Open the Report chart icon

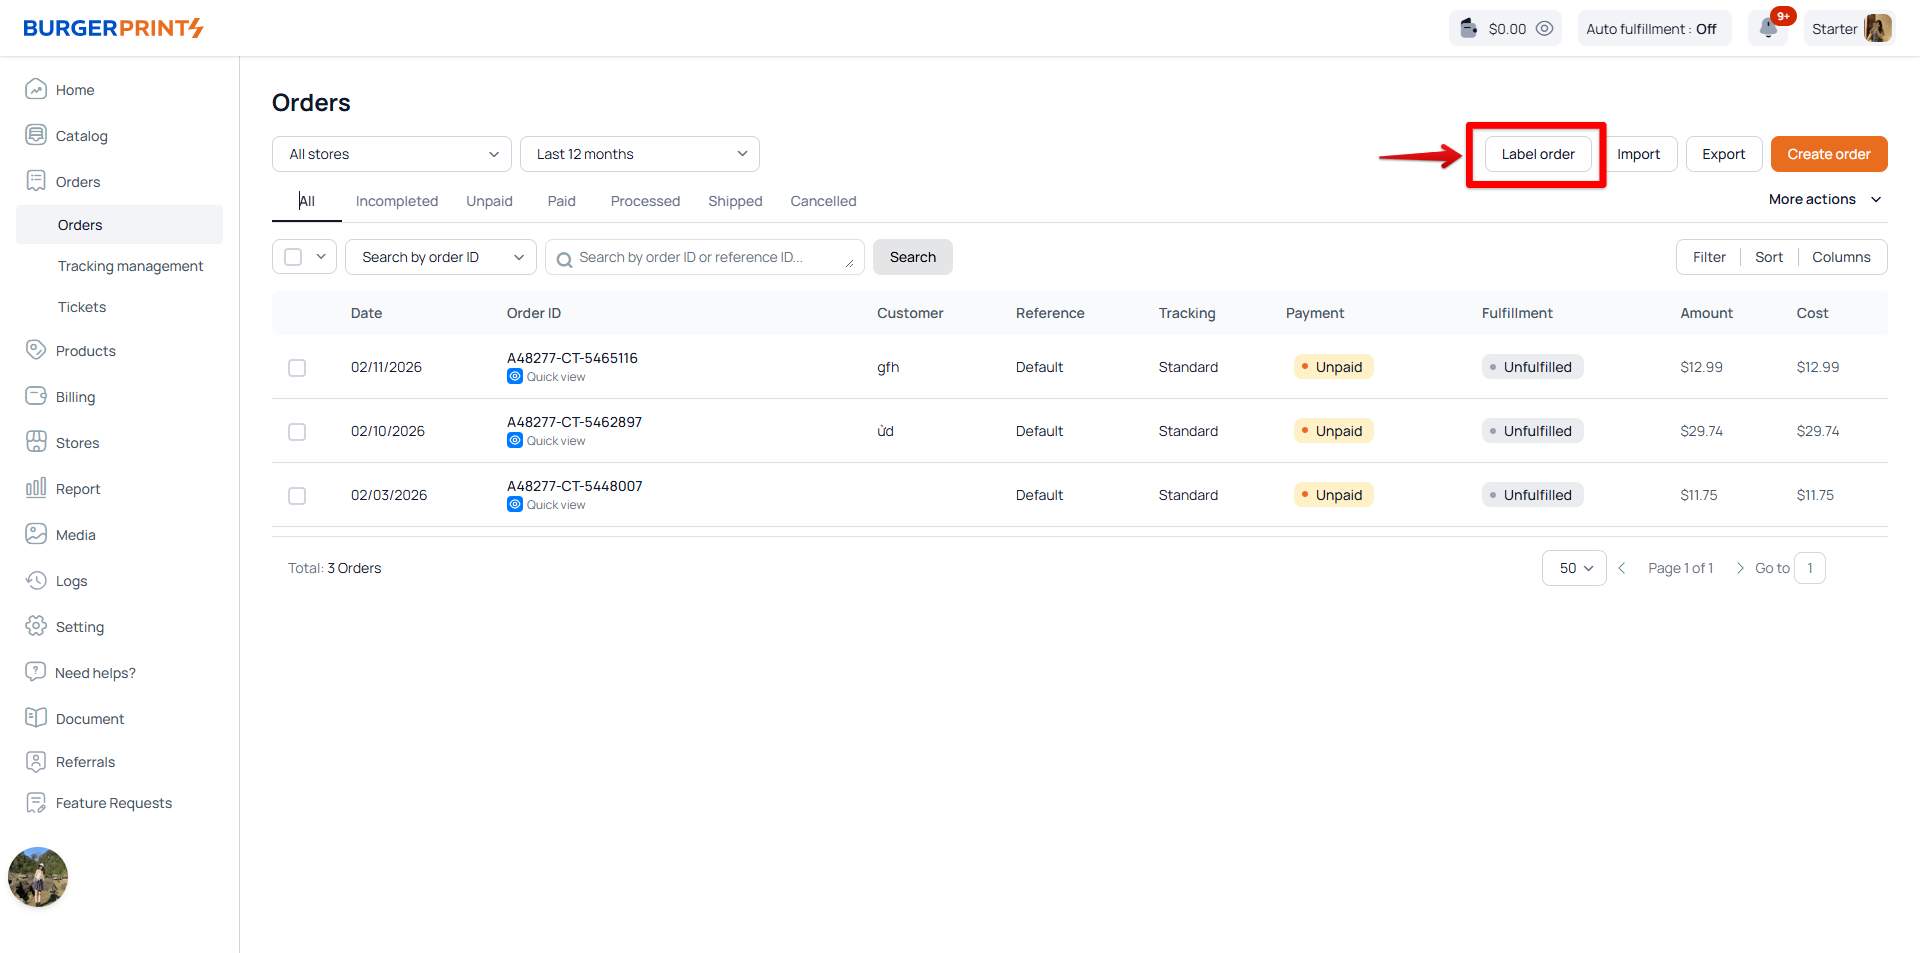(36, 488)
